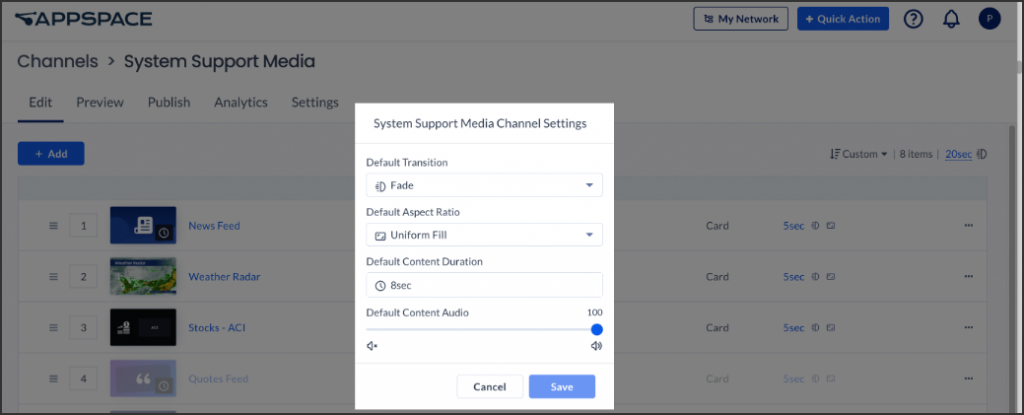Click the Default Content Duration field 8sec

click(x=484, y=285)
